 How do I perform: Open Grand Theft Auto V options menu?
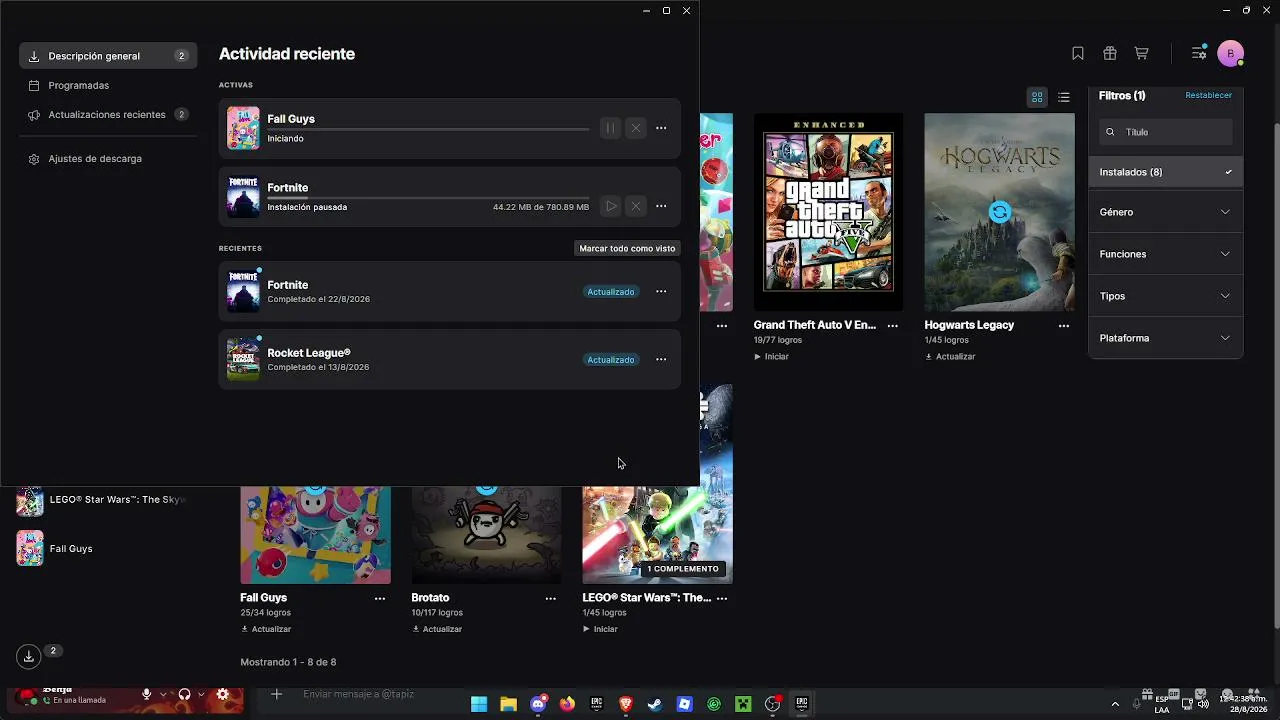(x=893, y=326)
